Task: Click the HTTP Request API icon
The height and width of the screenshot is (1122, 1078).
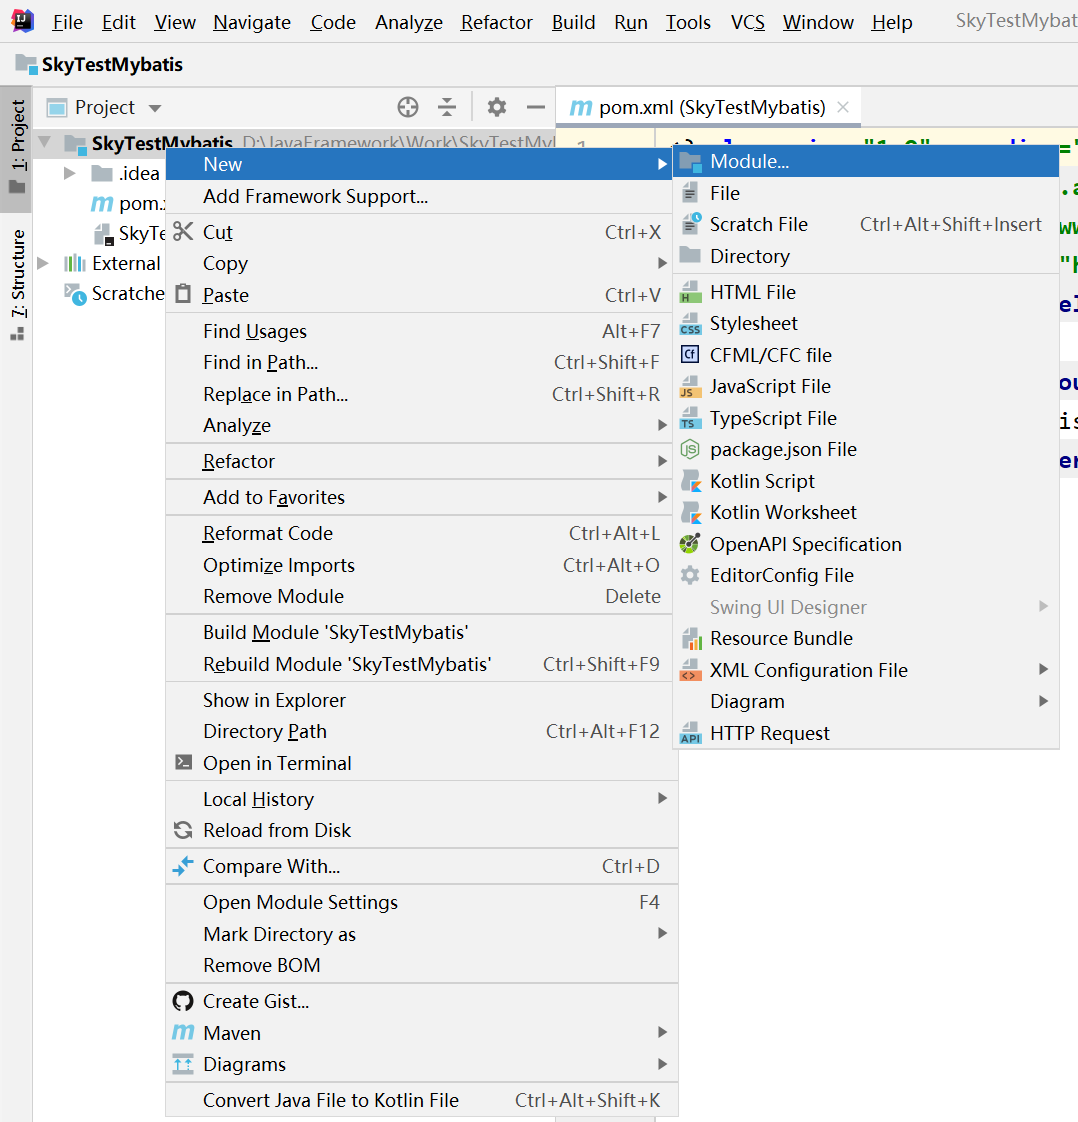Action: [x=690, y=733]
